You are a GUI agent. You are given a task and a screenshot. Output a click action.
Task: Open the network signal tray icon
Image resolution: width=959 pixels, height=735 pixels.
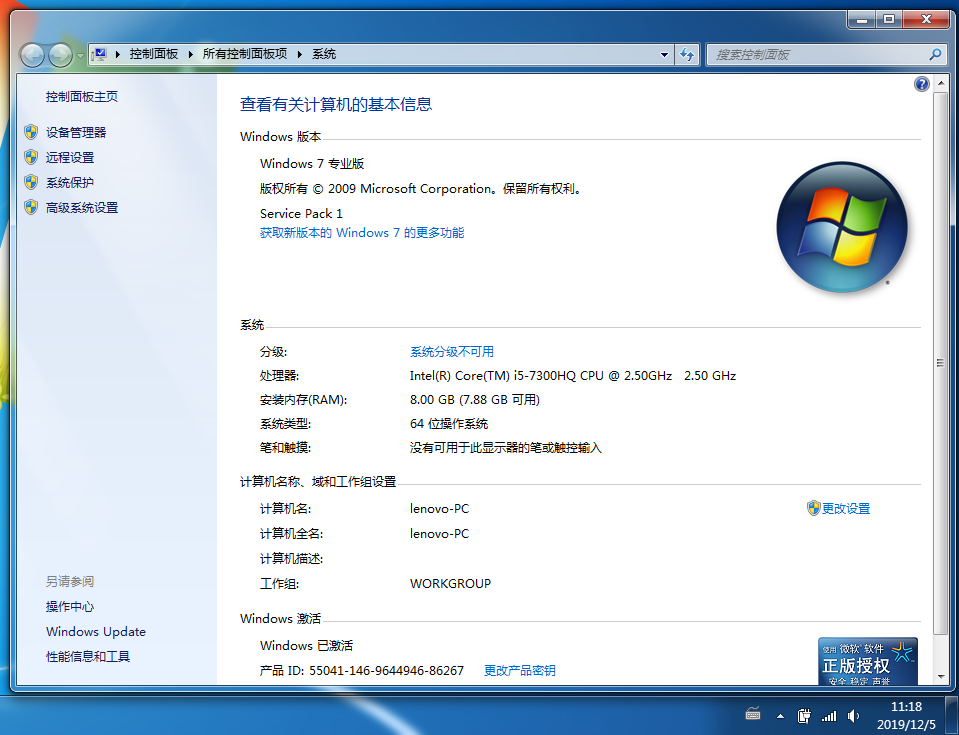pyautogui.click(x=828, y=716)
